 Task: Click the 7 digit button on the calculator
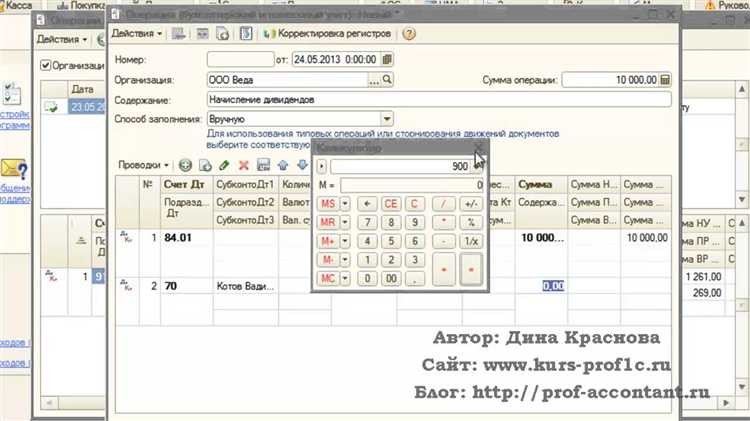click(x=367, y=222)
